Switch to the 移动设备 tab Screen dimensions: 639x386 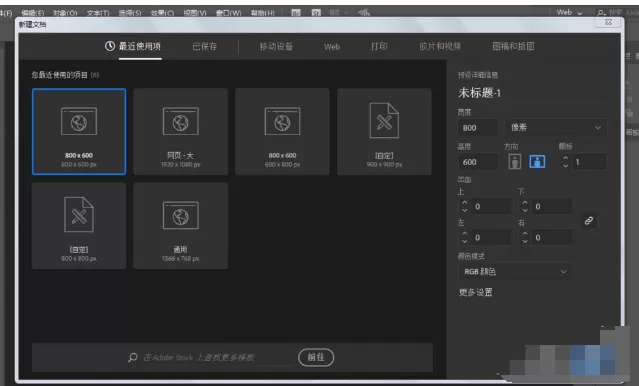coord(276,46)
